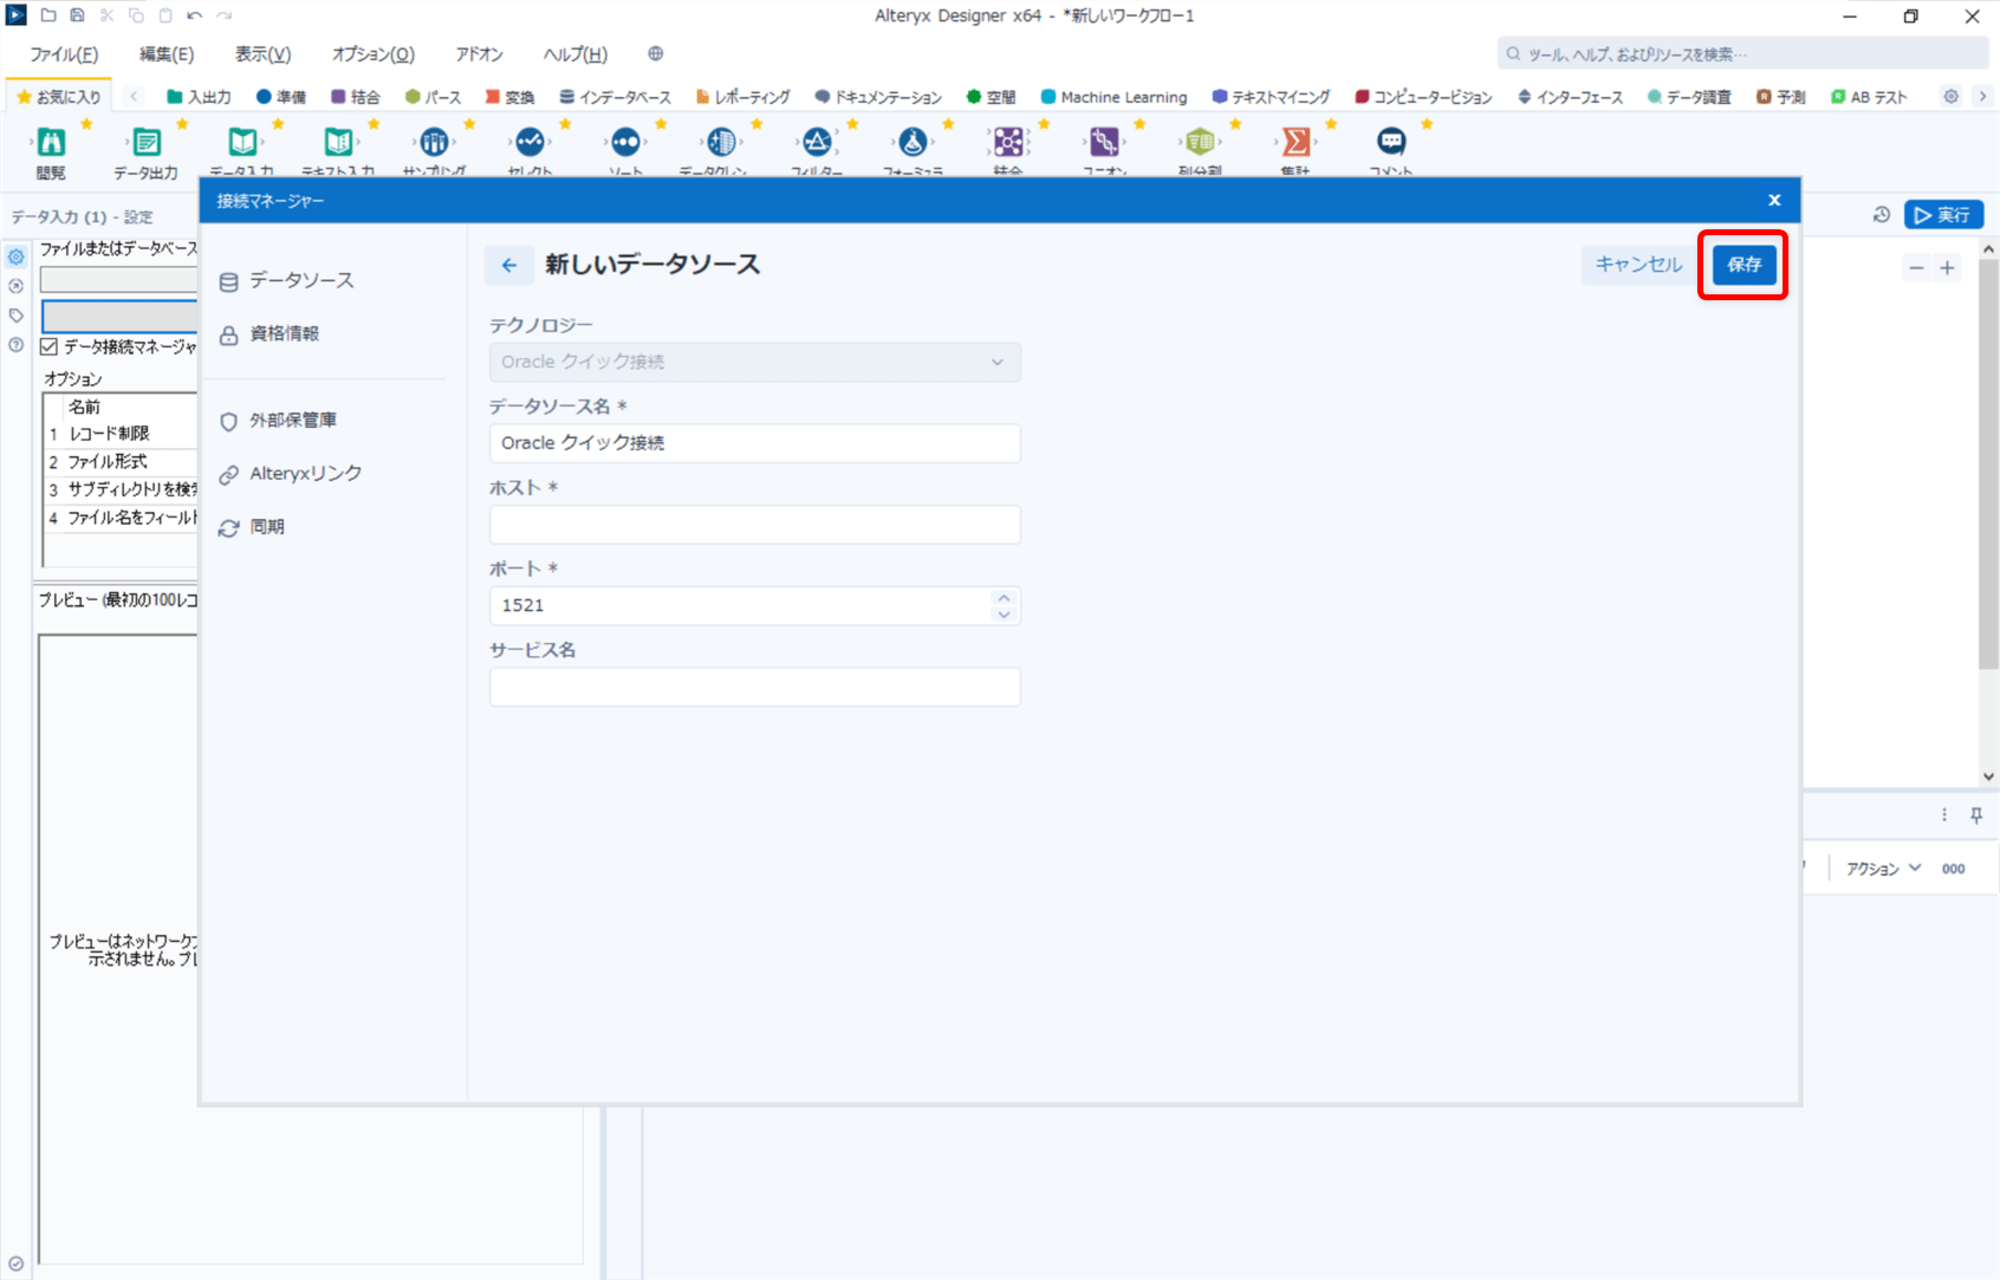The height and width of the screenshot is (1280, 2000).
Task: Click the canvas vertical scrollbar thumb
Action: click(1988, 465)
